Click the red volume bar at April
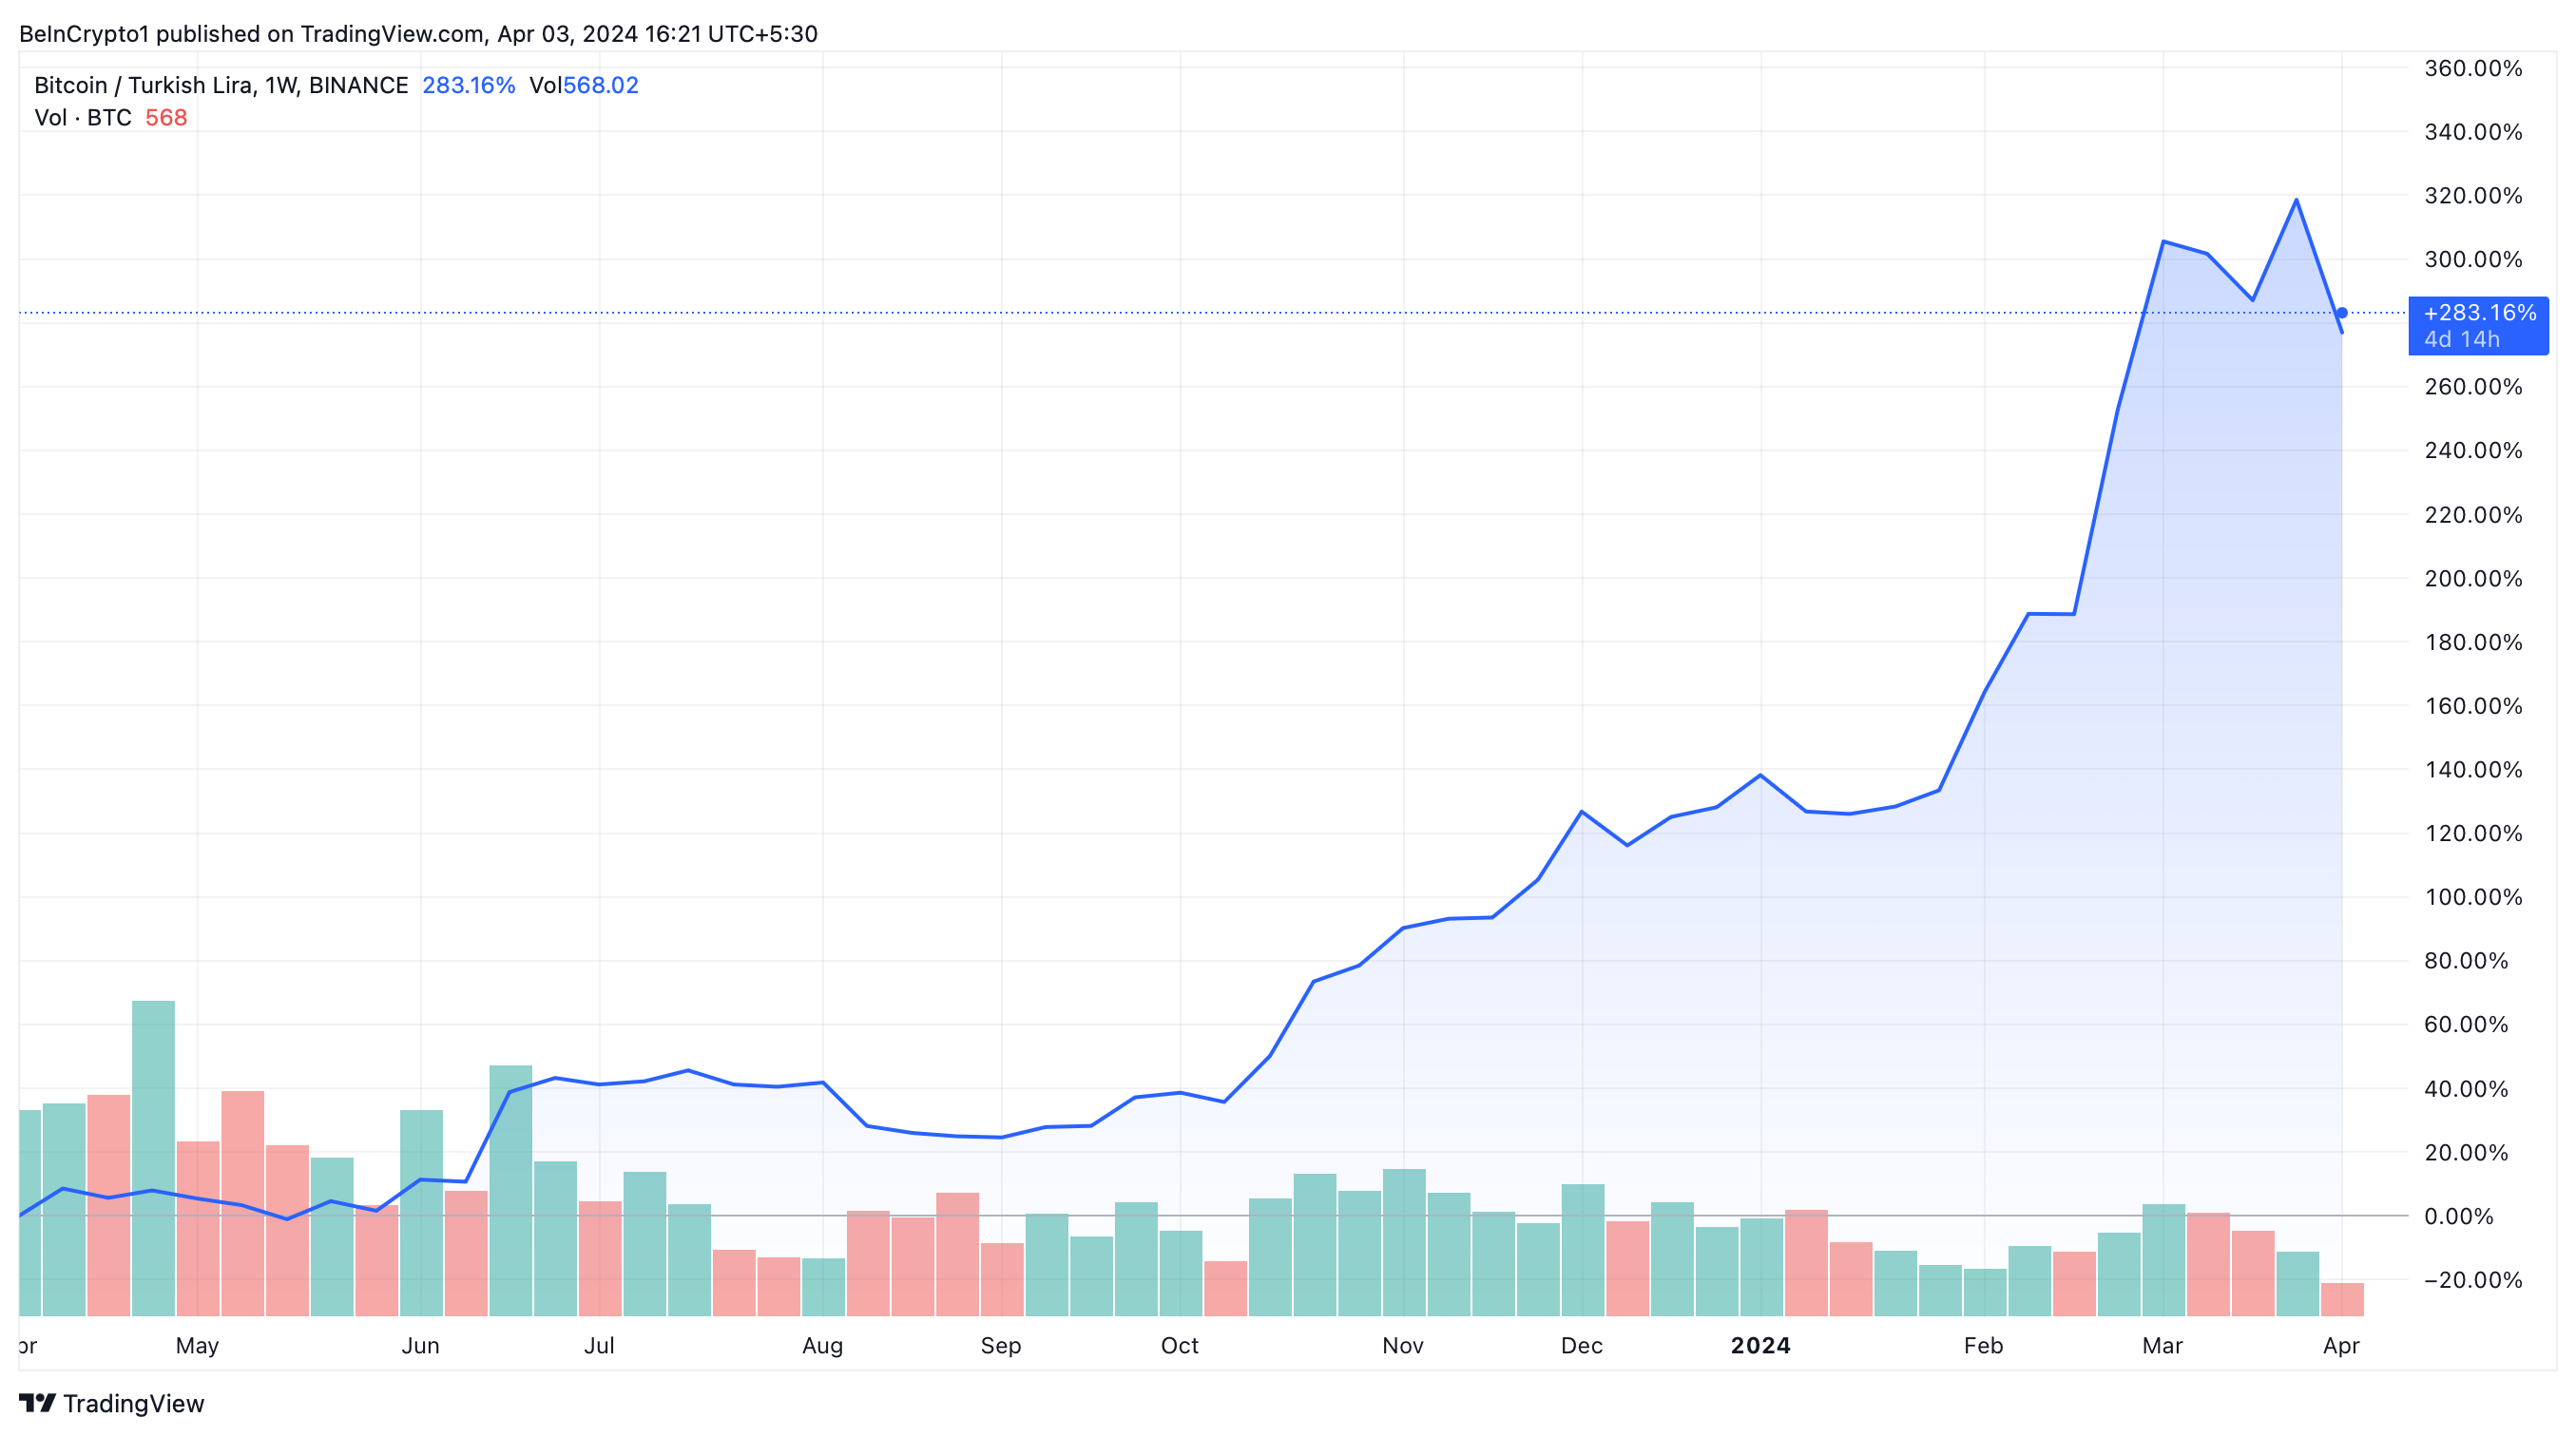 (x=2342, y=1299)
